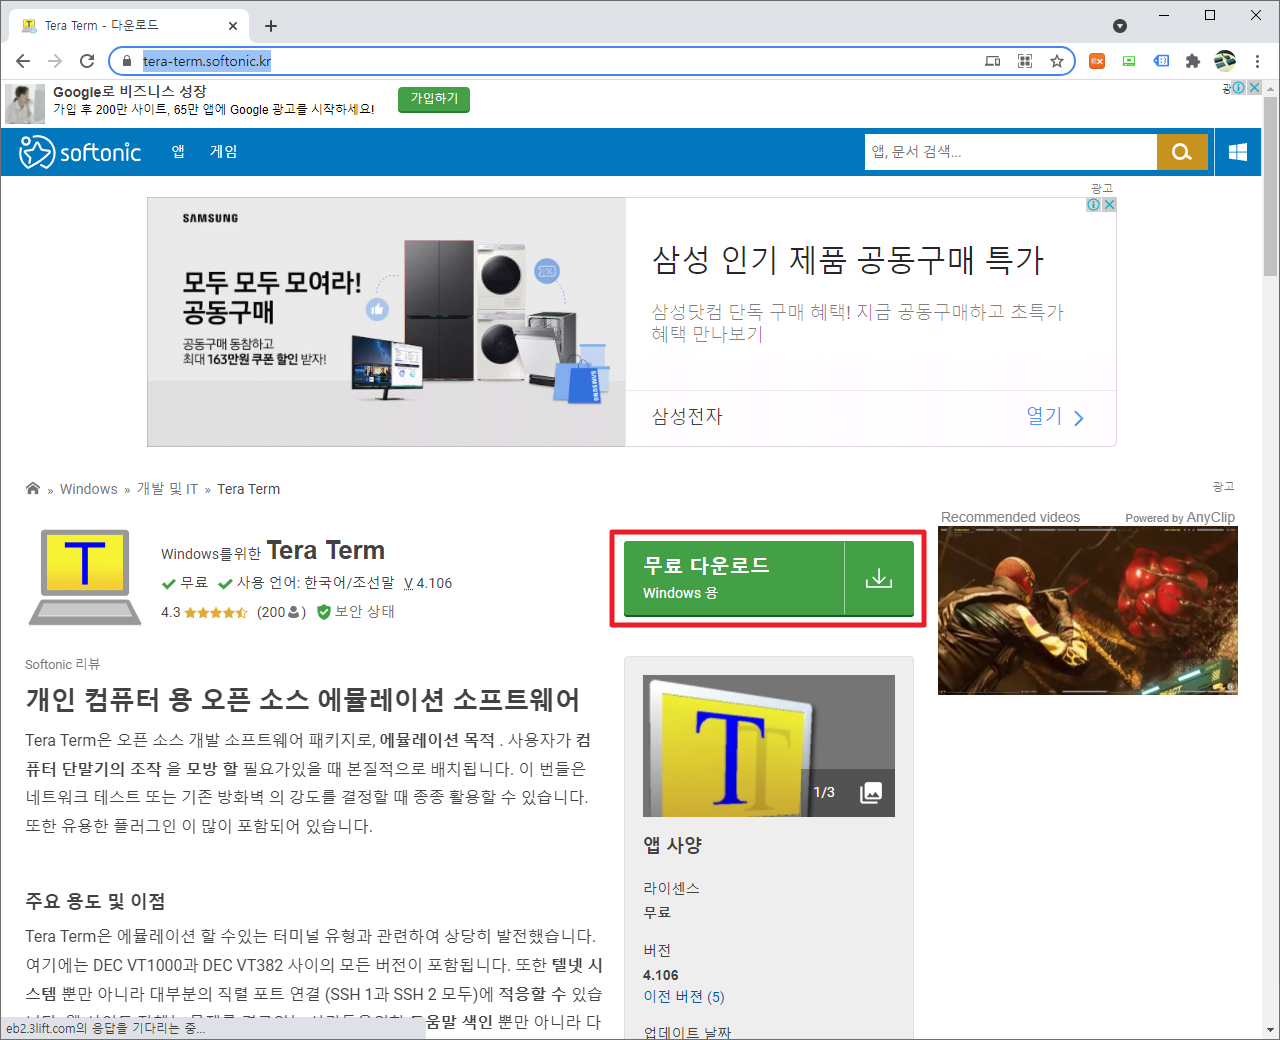Click the download arrow icon on green button
The height and width of the screenshot is (1040, 1280).
tap(879, 578)
